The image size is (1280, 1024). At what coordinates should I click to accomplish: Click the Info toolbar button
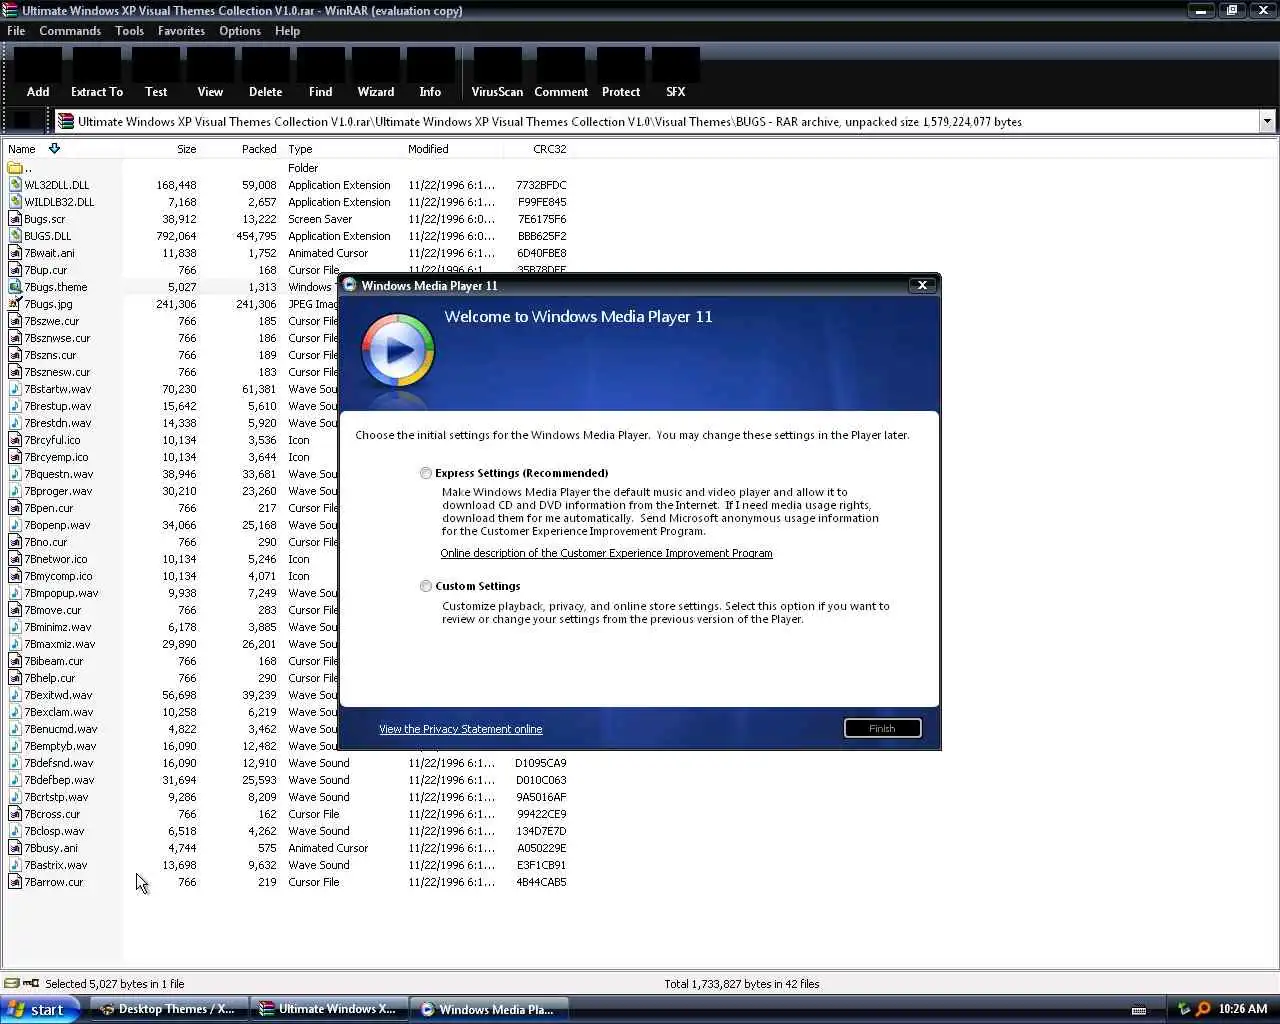pyautogui.click(x=430, y=73)
